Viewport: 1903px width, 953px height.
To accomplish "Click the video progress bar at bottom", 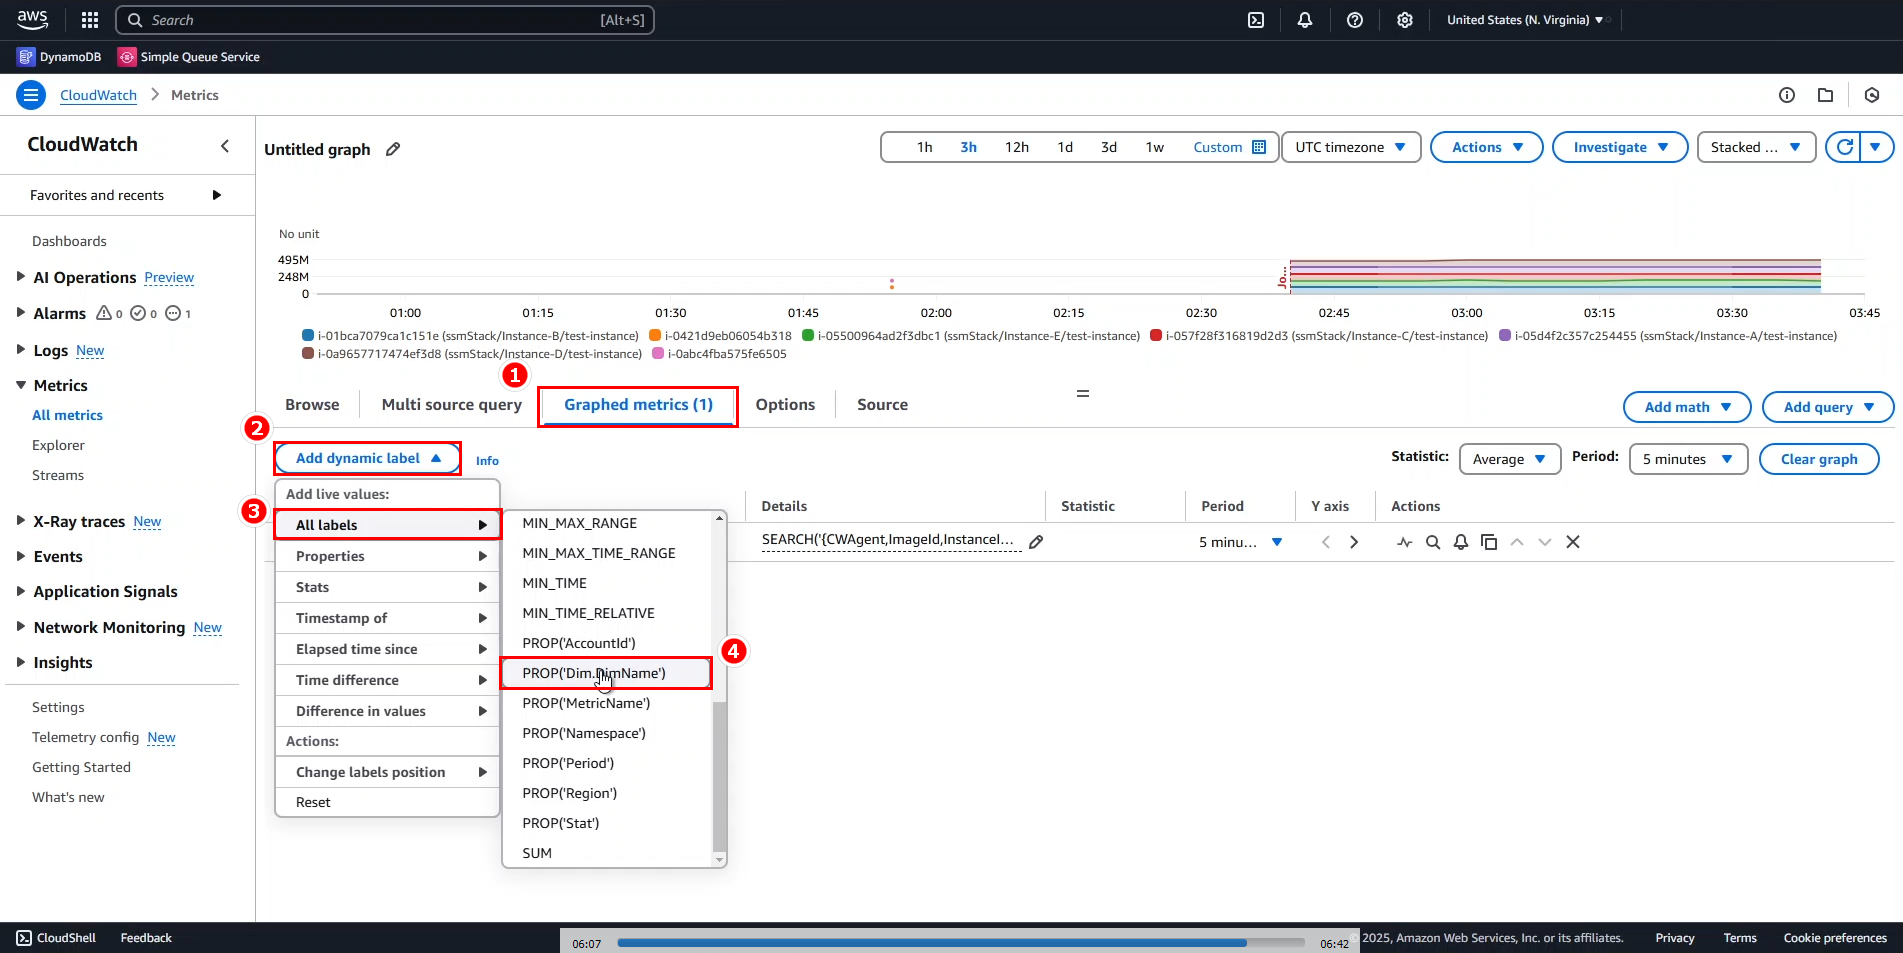I will tap(961, 942).
